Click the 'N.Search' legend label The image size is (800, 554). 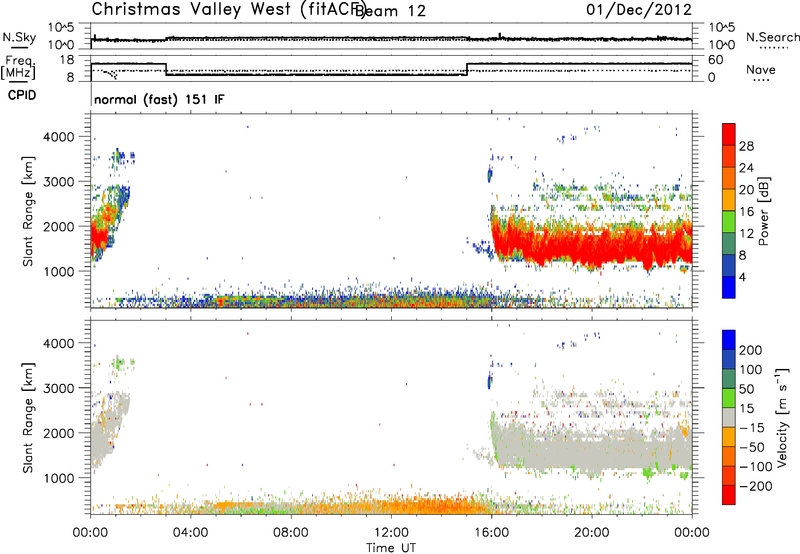[772, 37]
